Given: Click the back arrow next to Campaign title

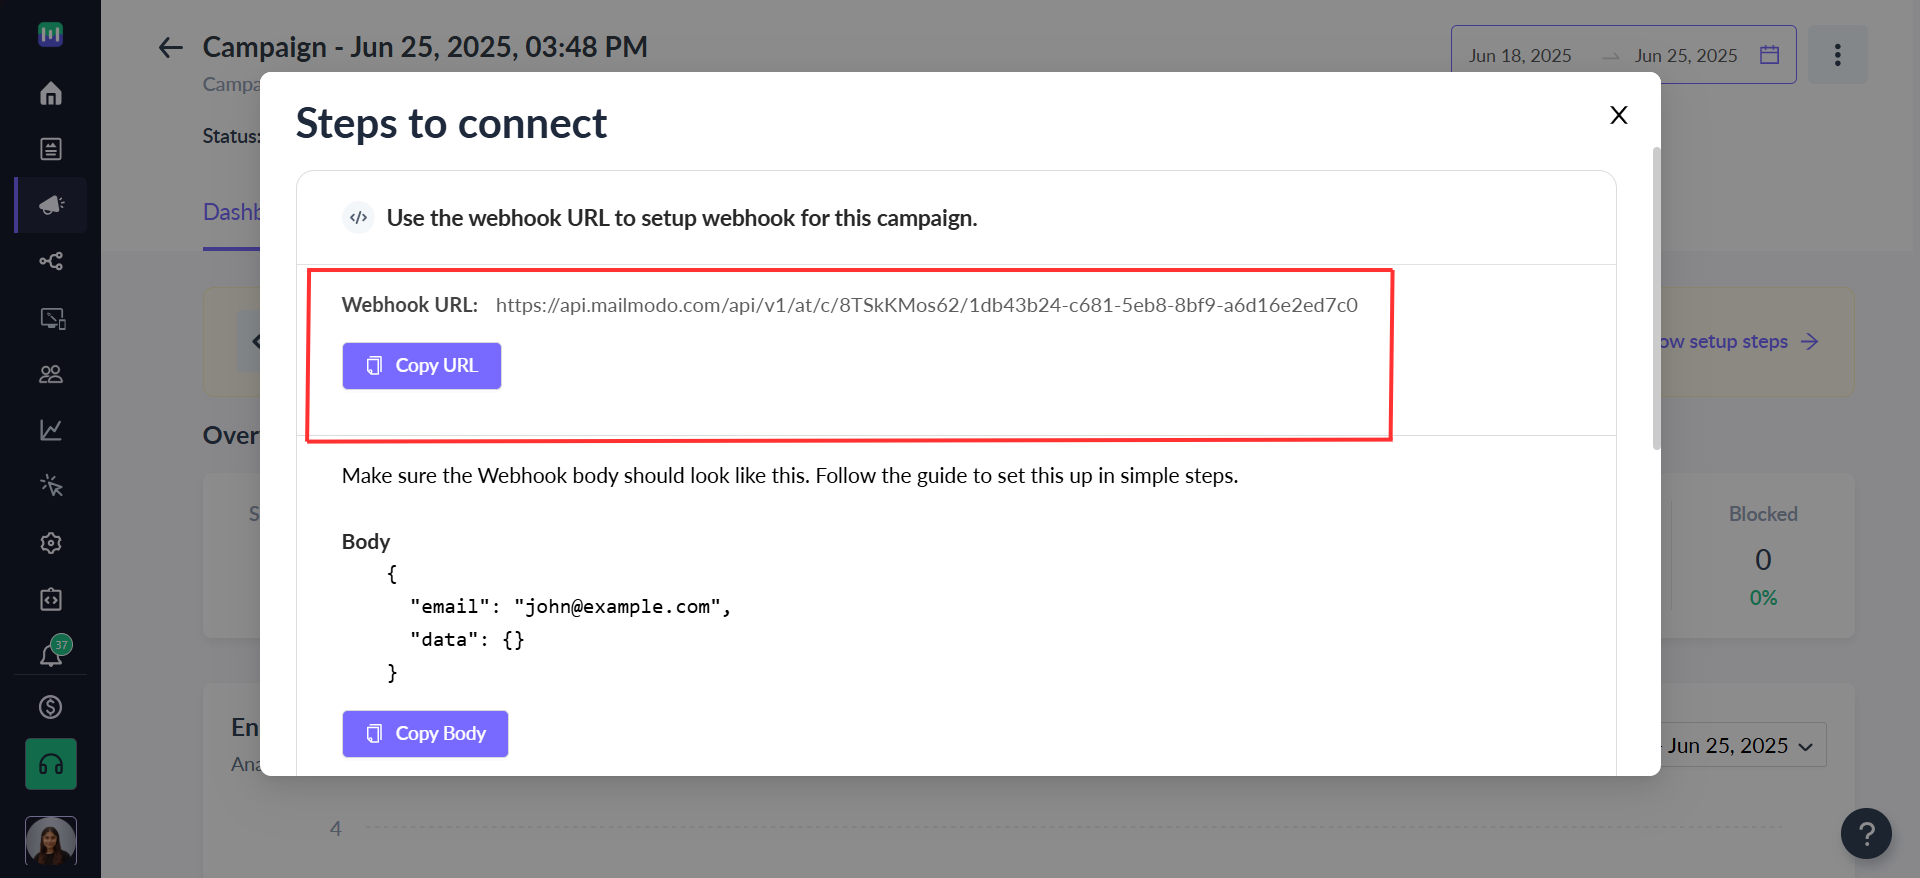Looking at the screenshot, I should pyautogui.click(x=171, y=47).
